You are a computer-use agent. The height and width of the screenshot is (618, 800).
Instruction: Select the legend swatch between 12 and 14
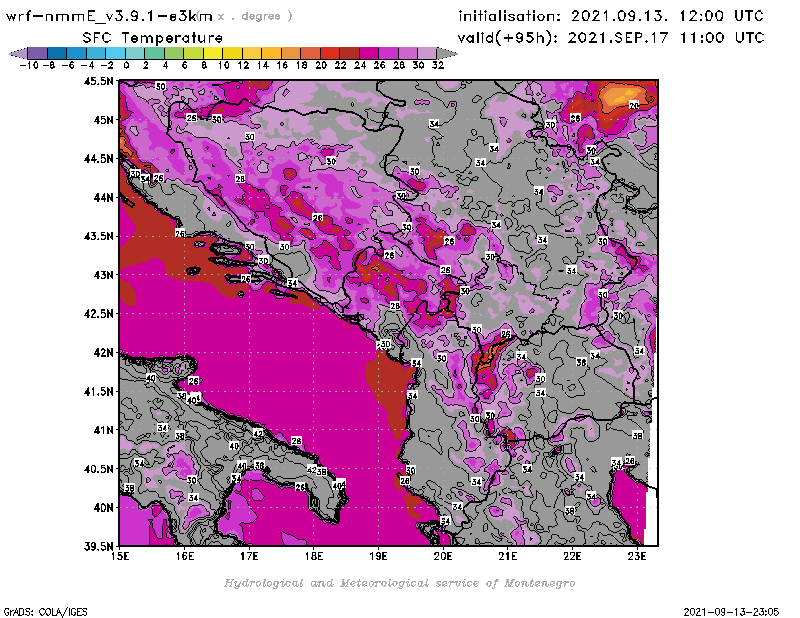252,53
